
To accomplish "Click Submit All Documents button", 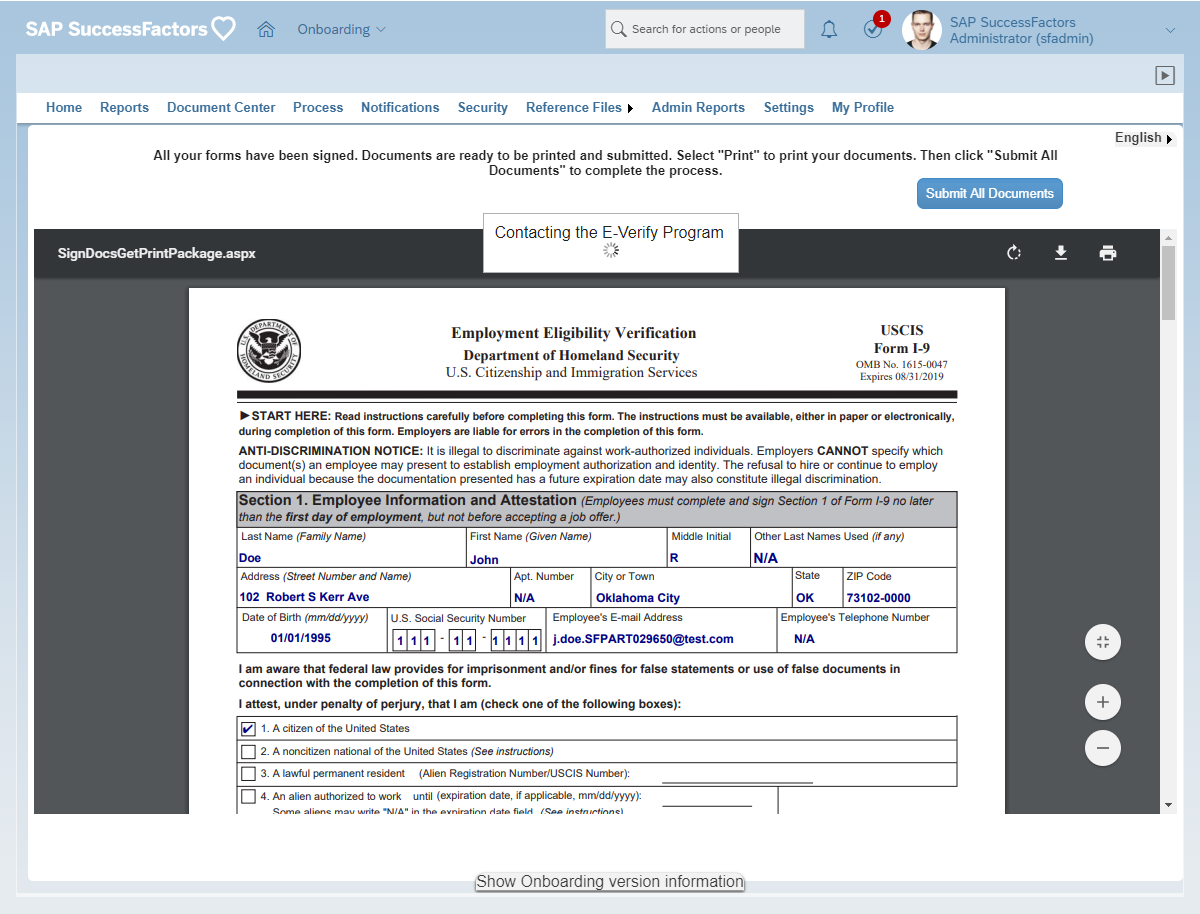I will [x=990, y=194].
